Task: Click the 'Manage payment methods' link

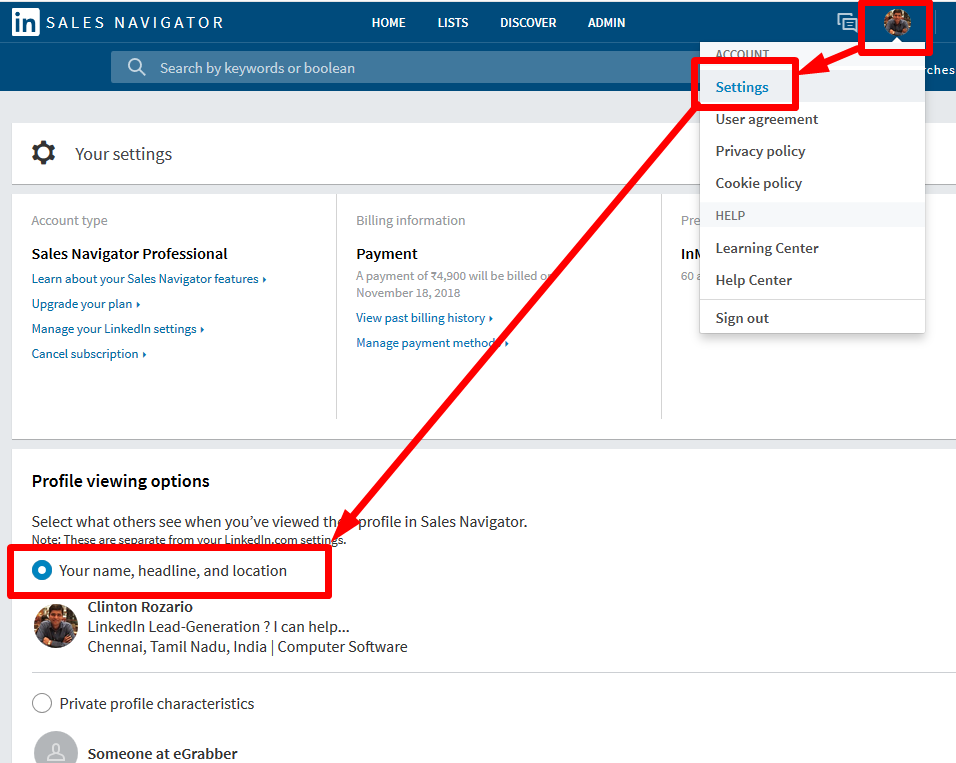Action: 432,343
